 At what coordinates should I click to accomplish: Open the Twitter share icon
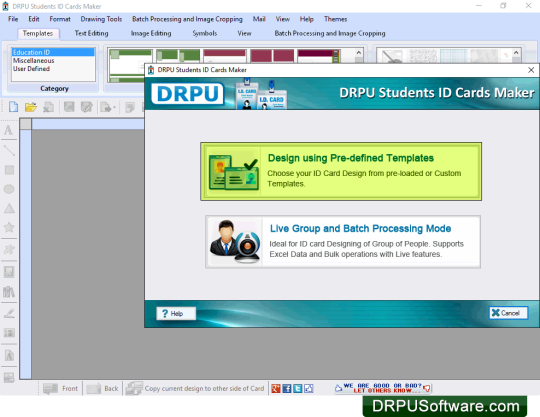click(x=298, y=388)
